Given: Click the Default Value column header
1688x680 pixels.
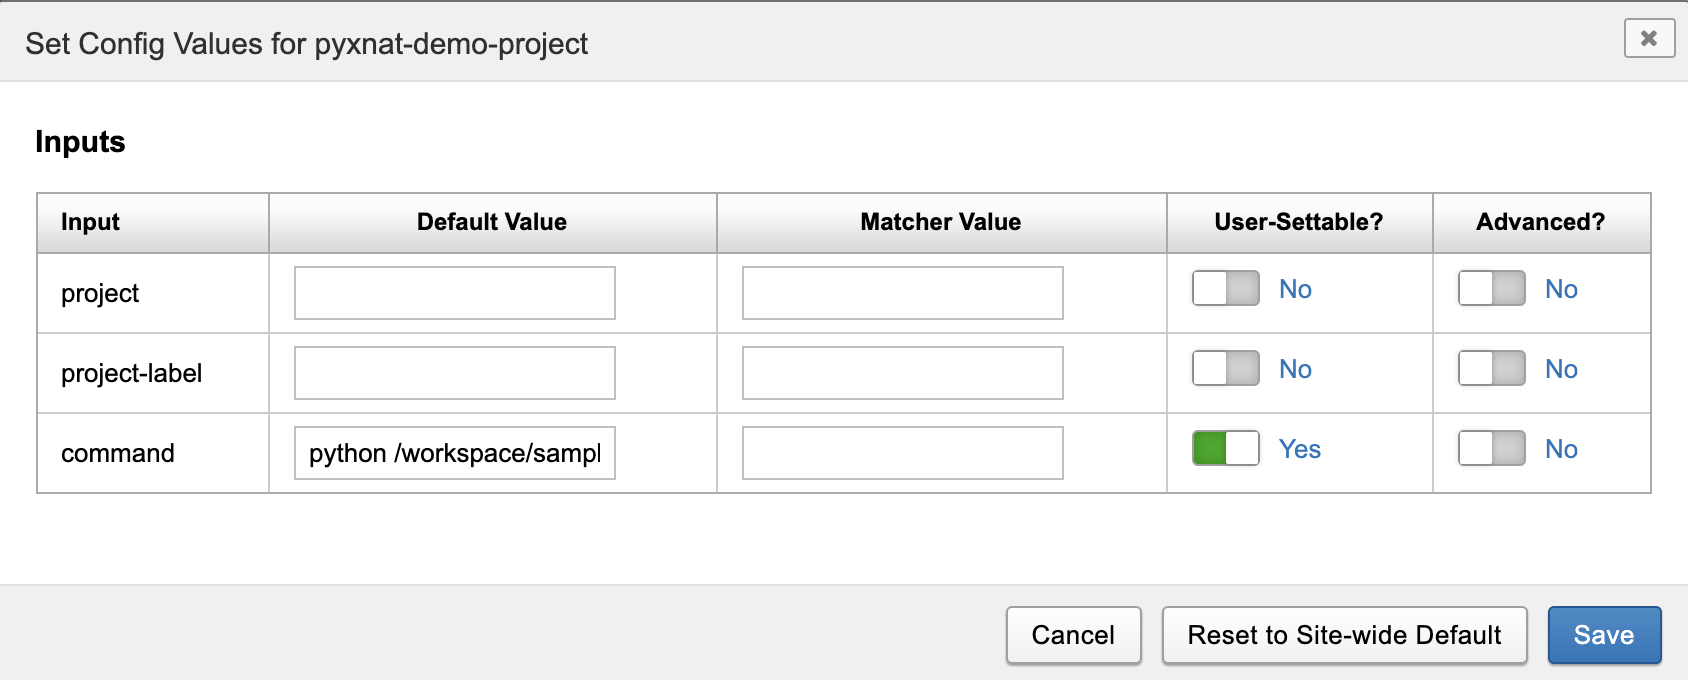Looking at the screenshot, I should pyautogui.click(x=492, y=222).
